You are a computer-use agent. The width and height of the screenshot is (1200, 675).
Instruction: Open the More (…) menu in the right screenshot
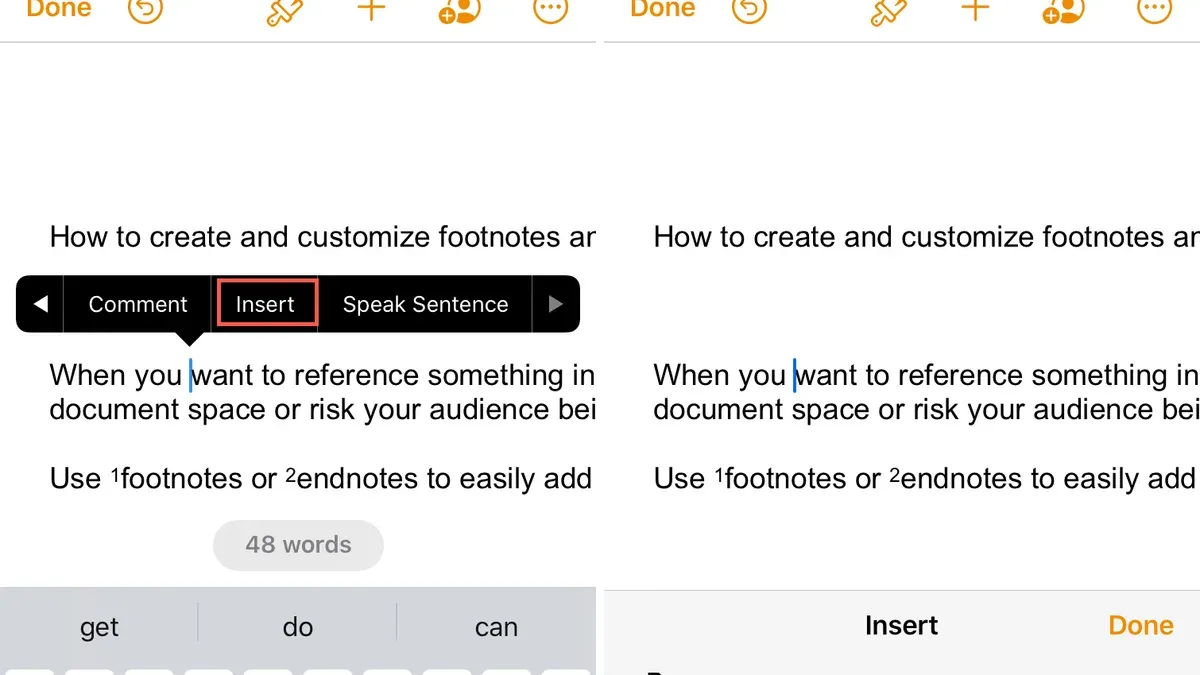(x=1153, y=10)
